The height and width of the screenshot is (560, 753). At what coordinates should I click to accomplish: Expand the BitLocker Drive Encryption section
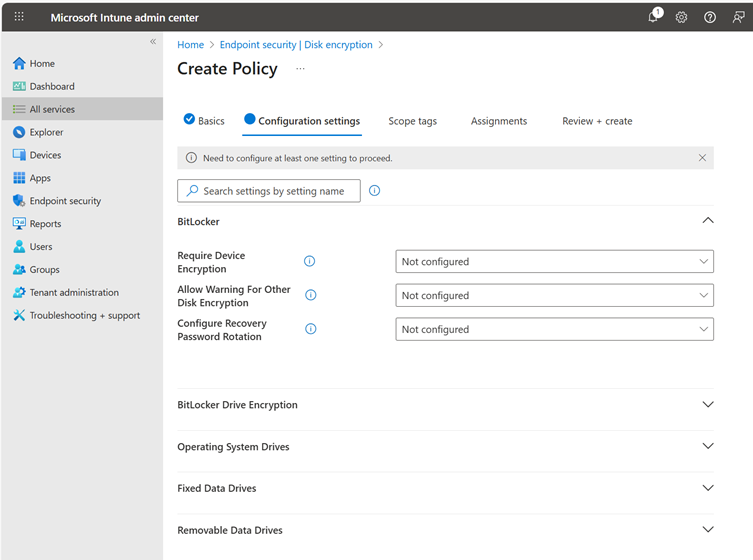708,405
